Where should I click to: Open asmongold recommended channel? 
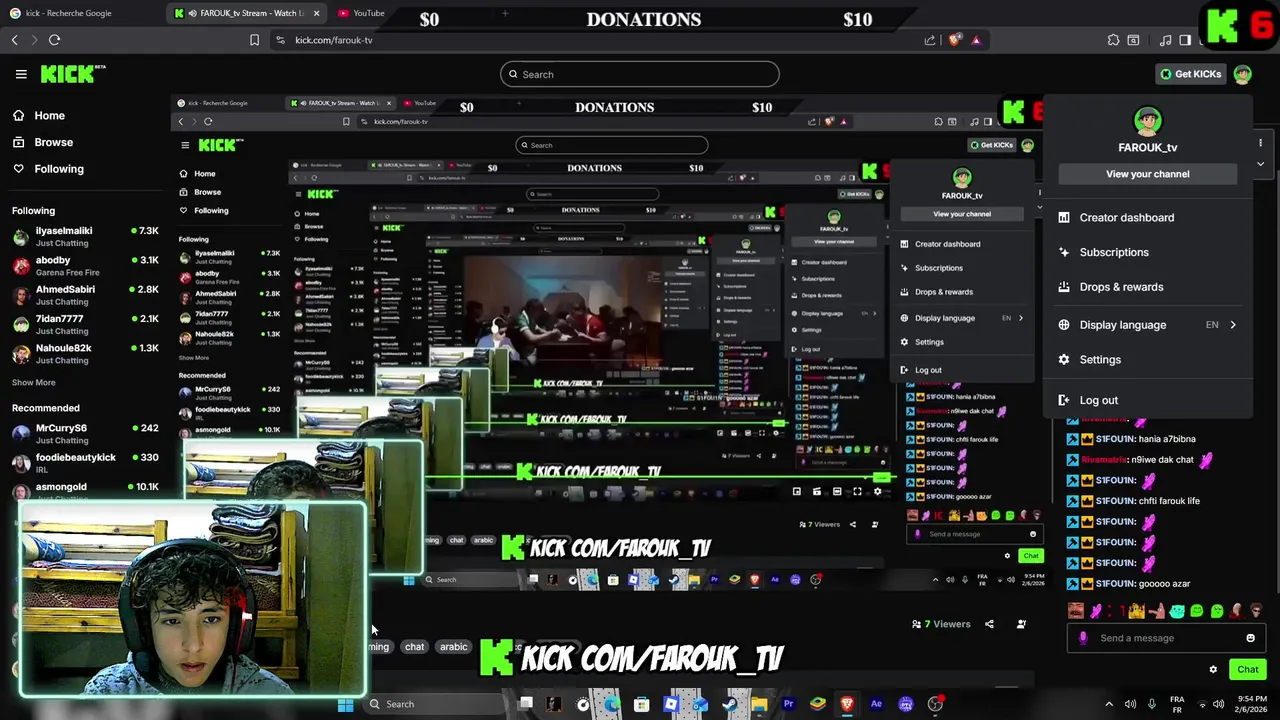[x=85, y=490]
